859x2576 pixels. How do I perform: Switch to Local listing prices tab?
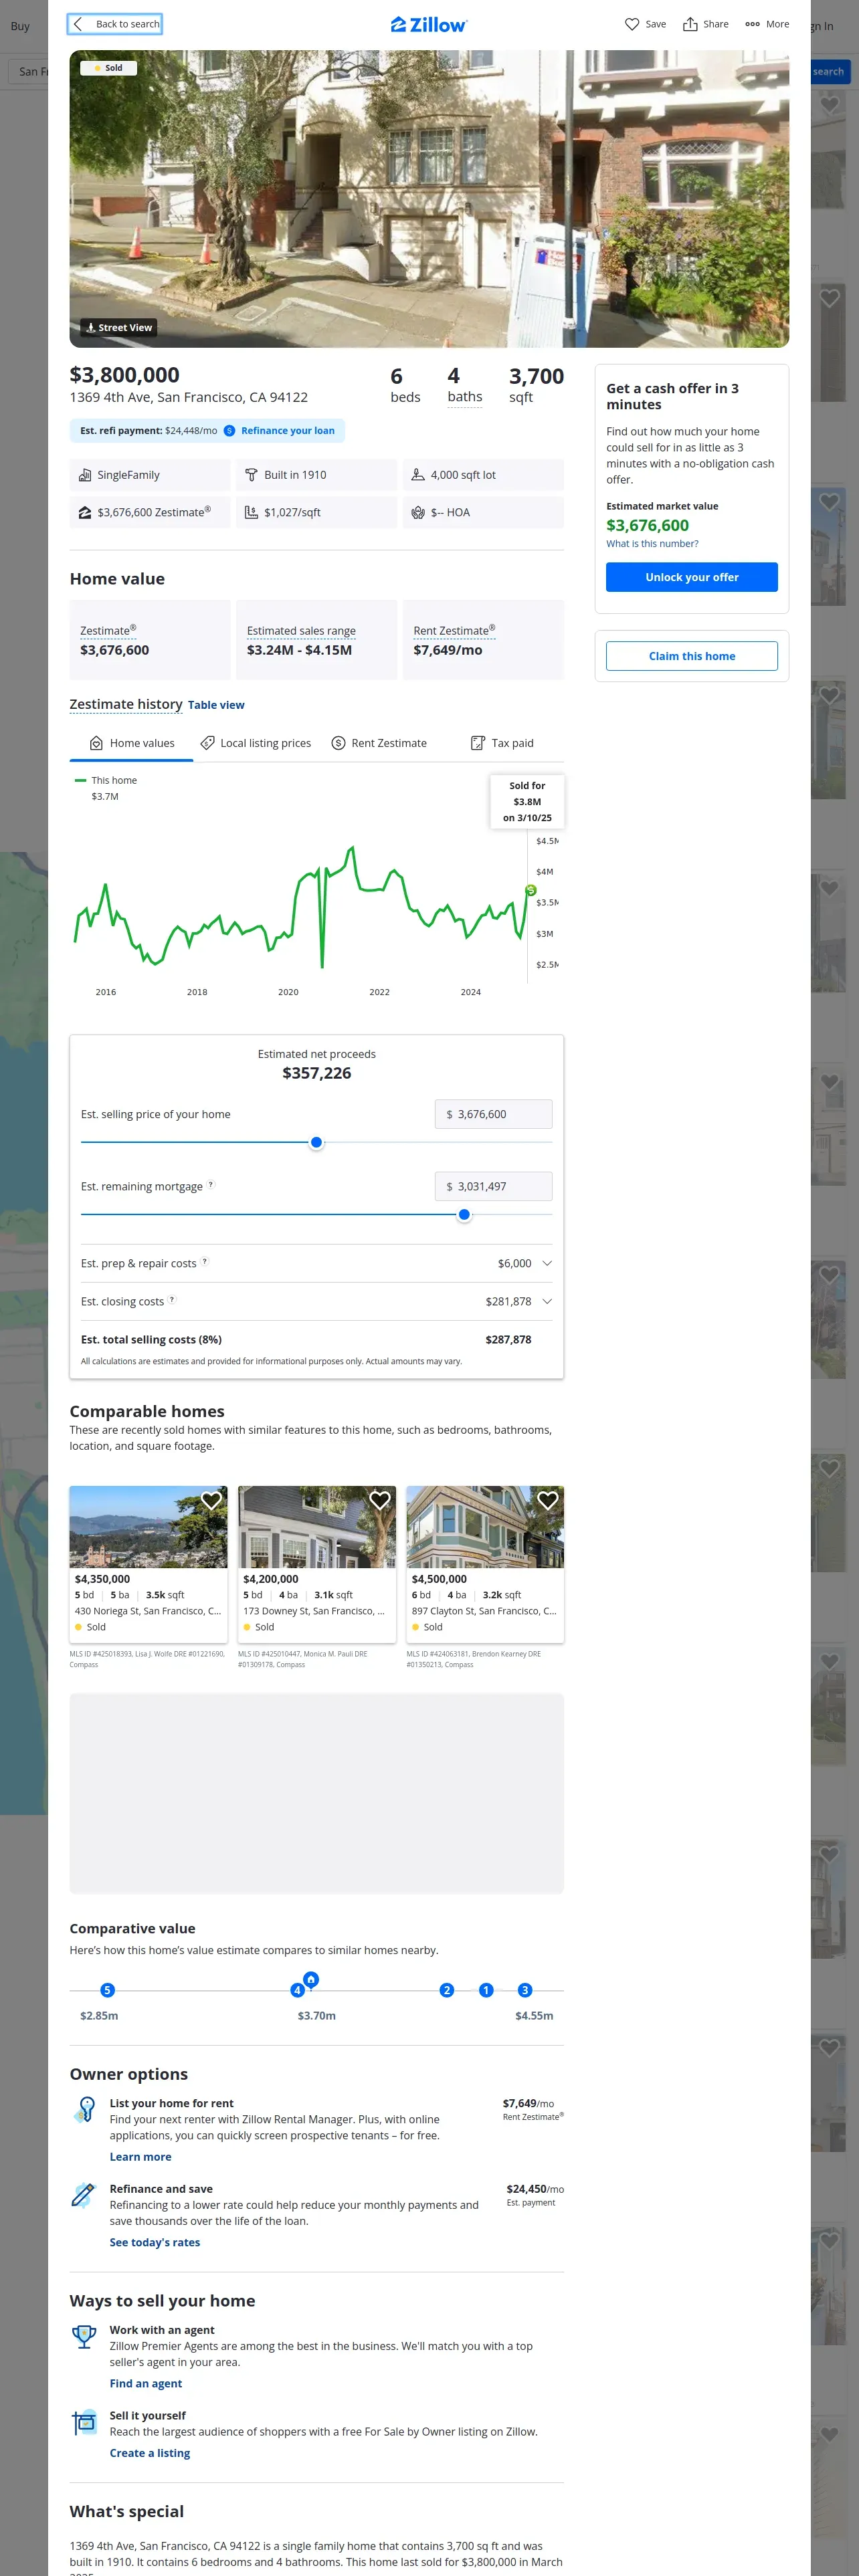click(256, 743)
